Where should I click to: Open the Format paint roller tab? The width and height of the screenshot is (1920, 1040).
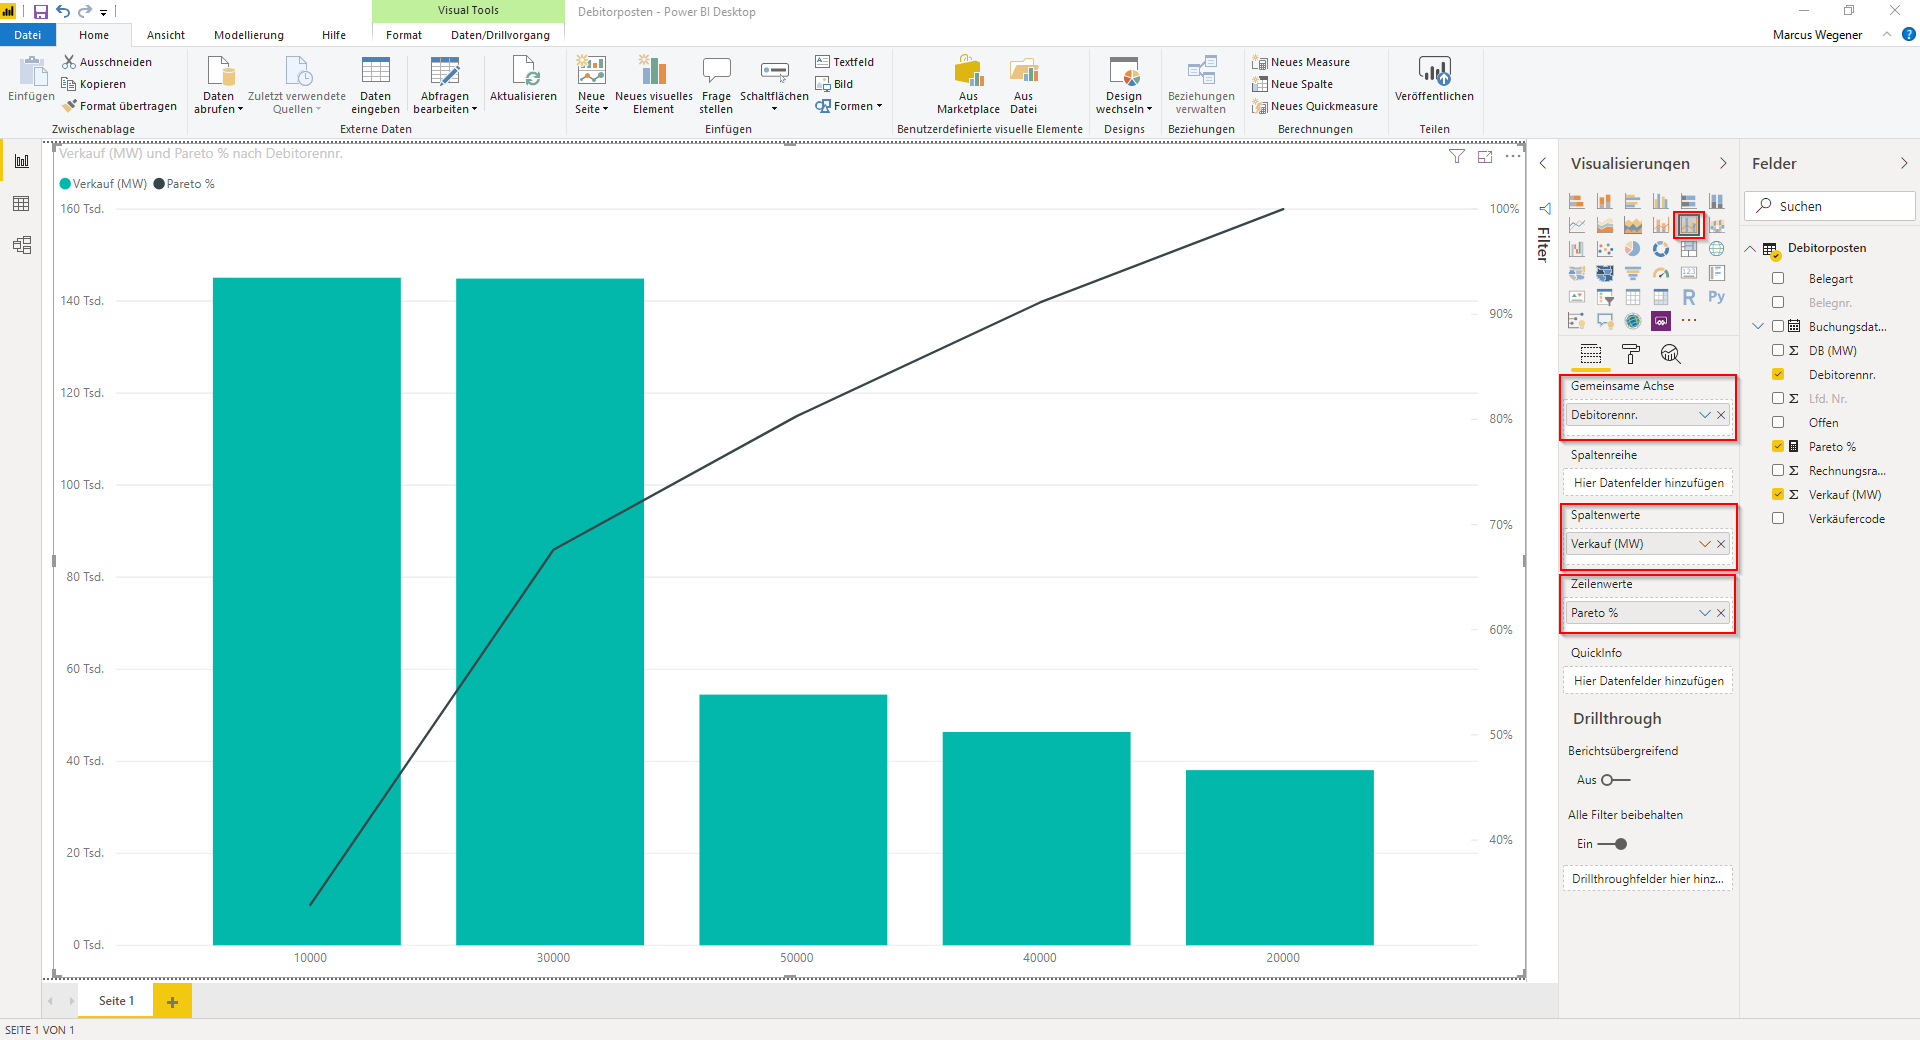click(x=1630, y=354)
